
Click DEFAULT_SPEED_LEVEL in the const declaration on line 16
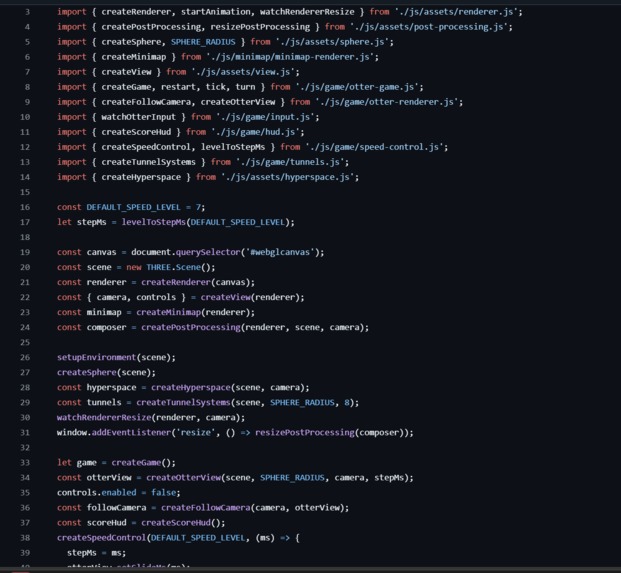click(133, 207)
